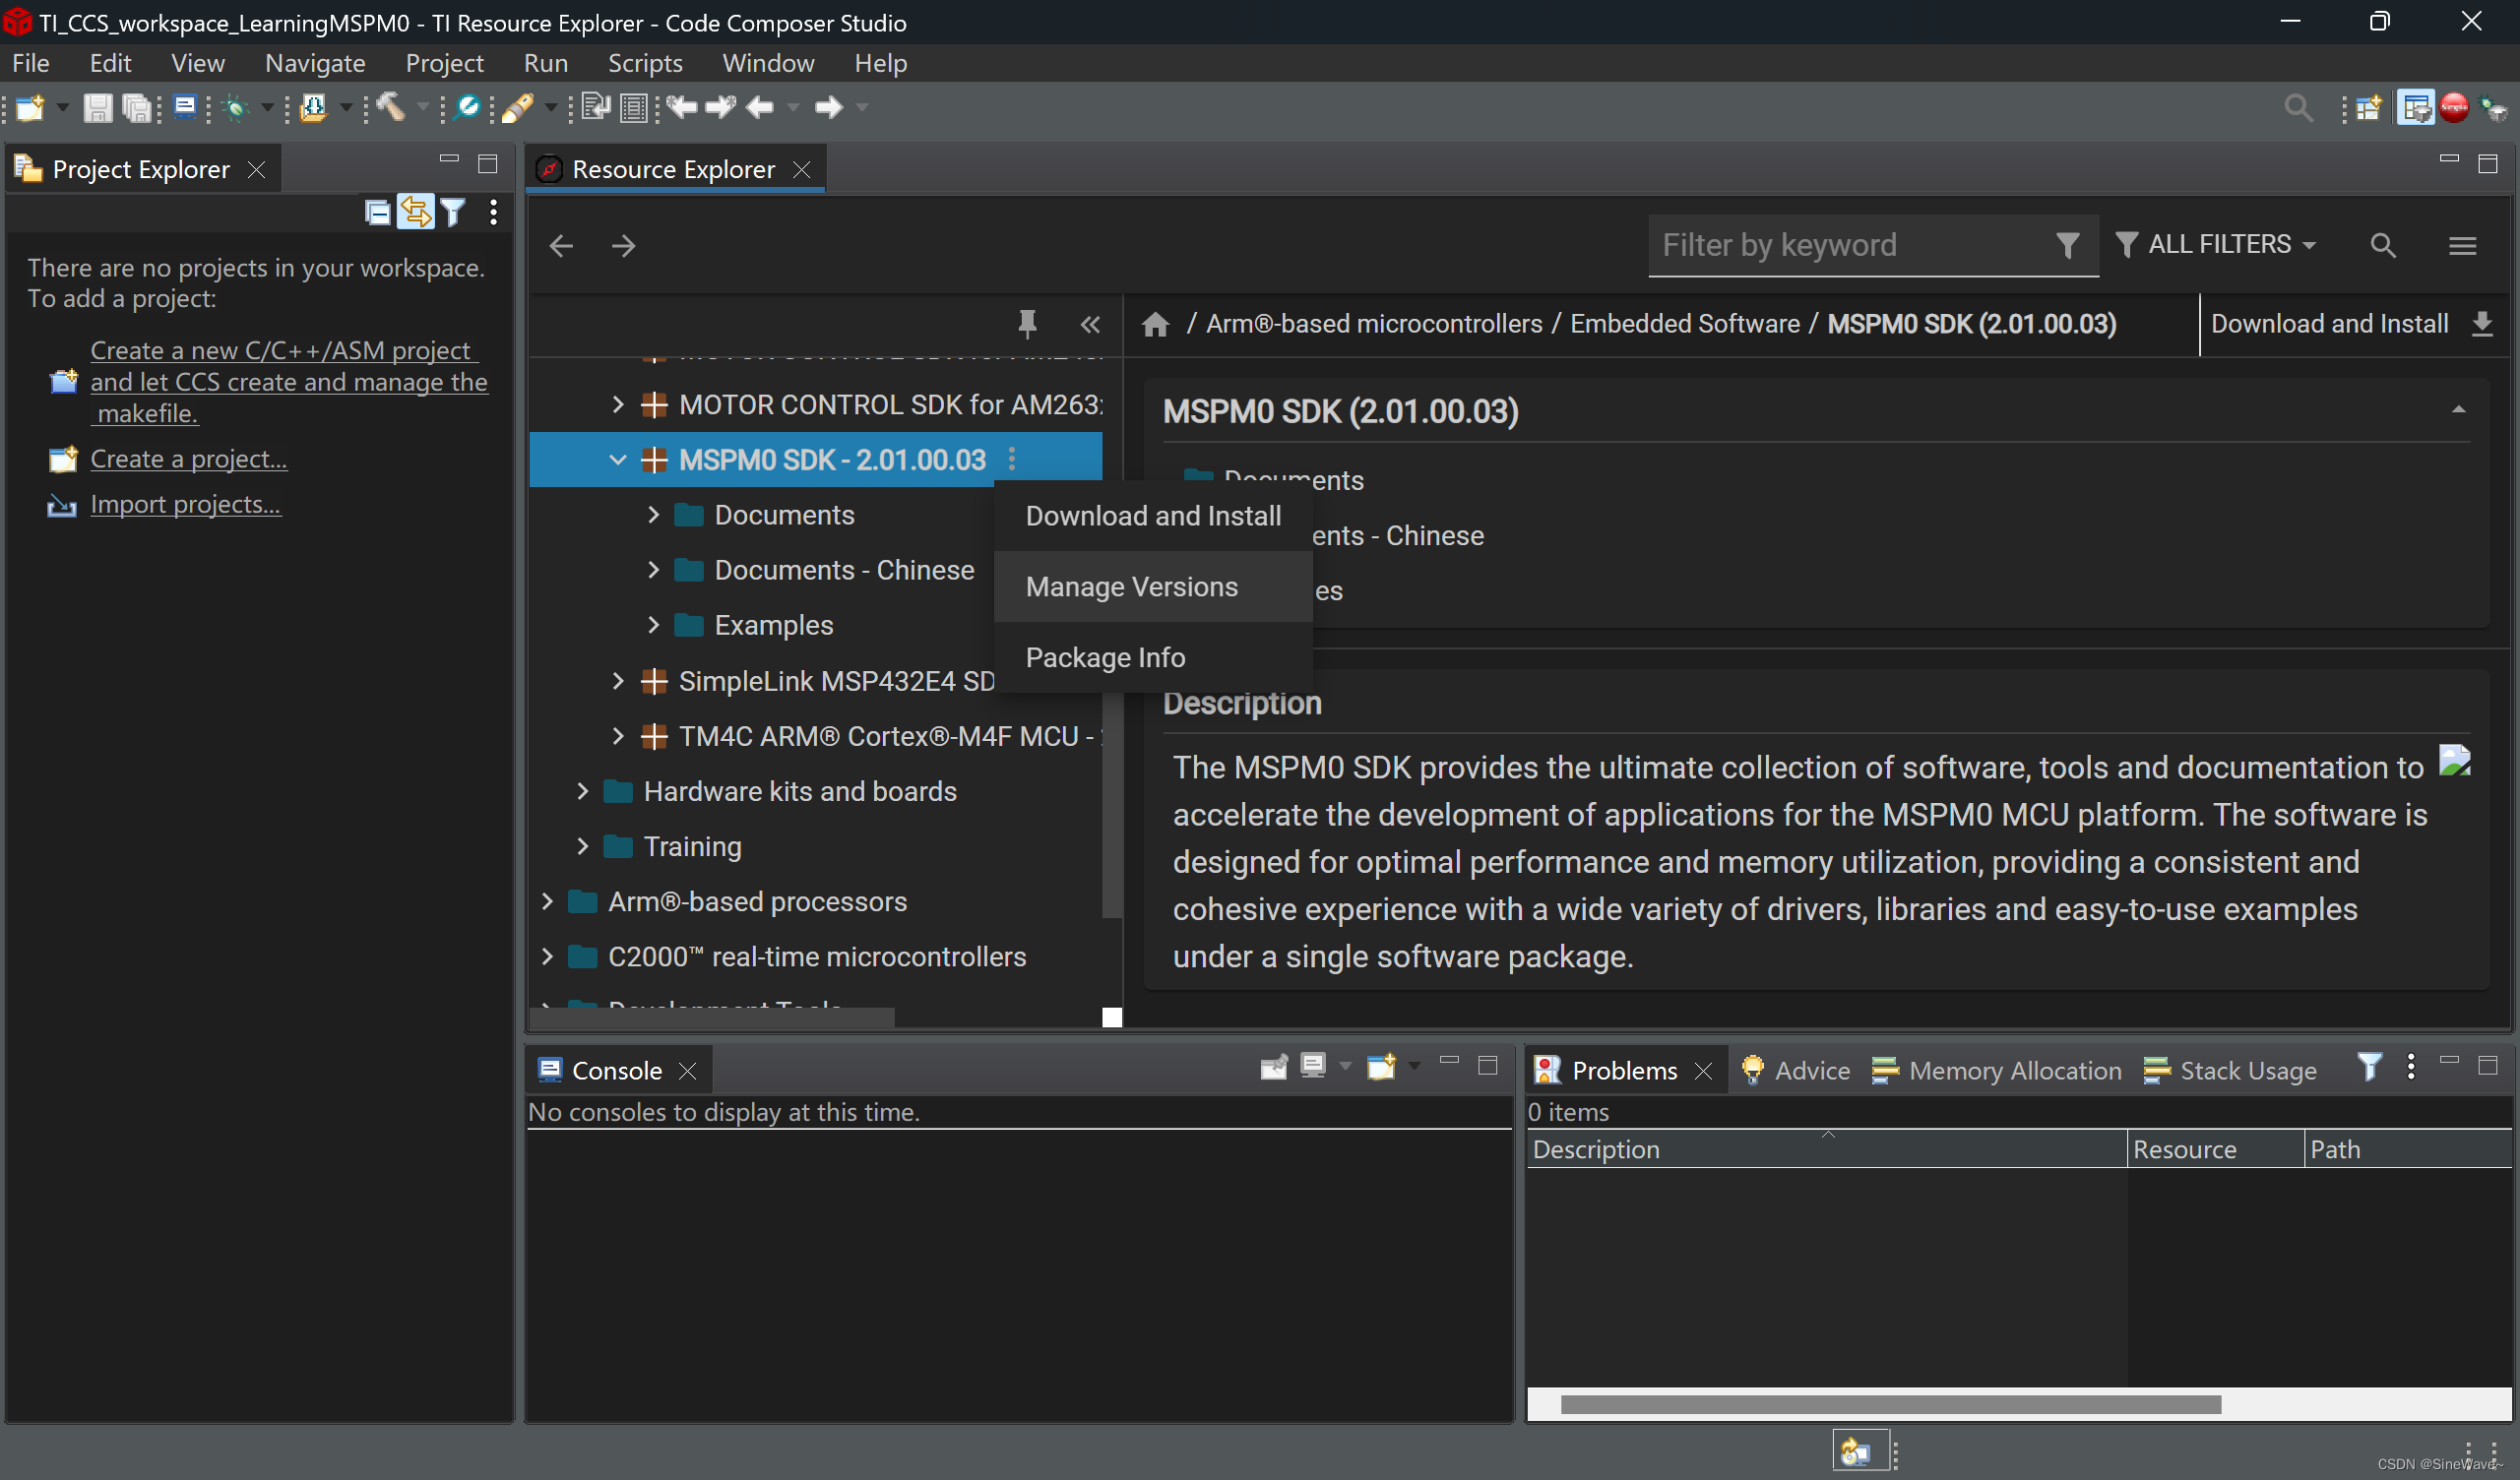Go forward in Resource Explorer
This screenshot has height=1480, width=2520.
(x=623, y=245)
